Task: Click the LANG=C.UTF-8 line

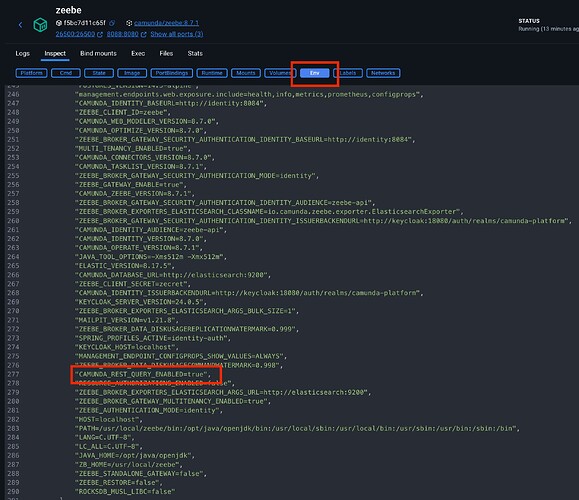Action: point(105,438)
